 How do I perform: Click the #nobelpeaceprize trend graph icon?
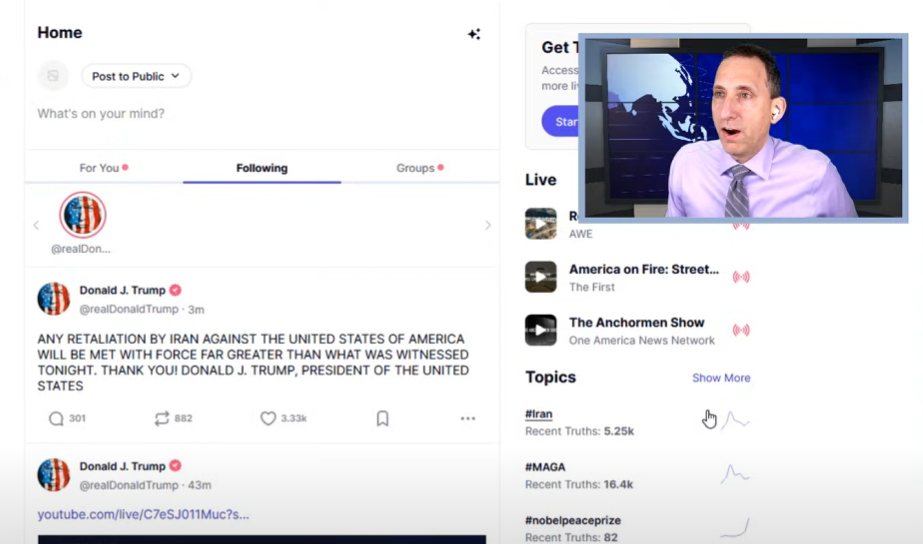735,528
